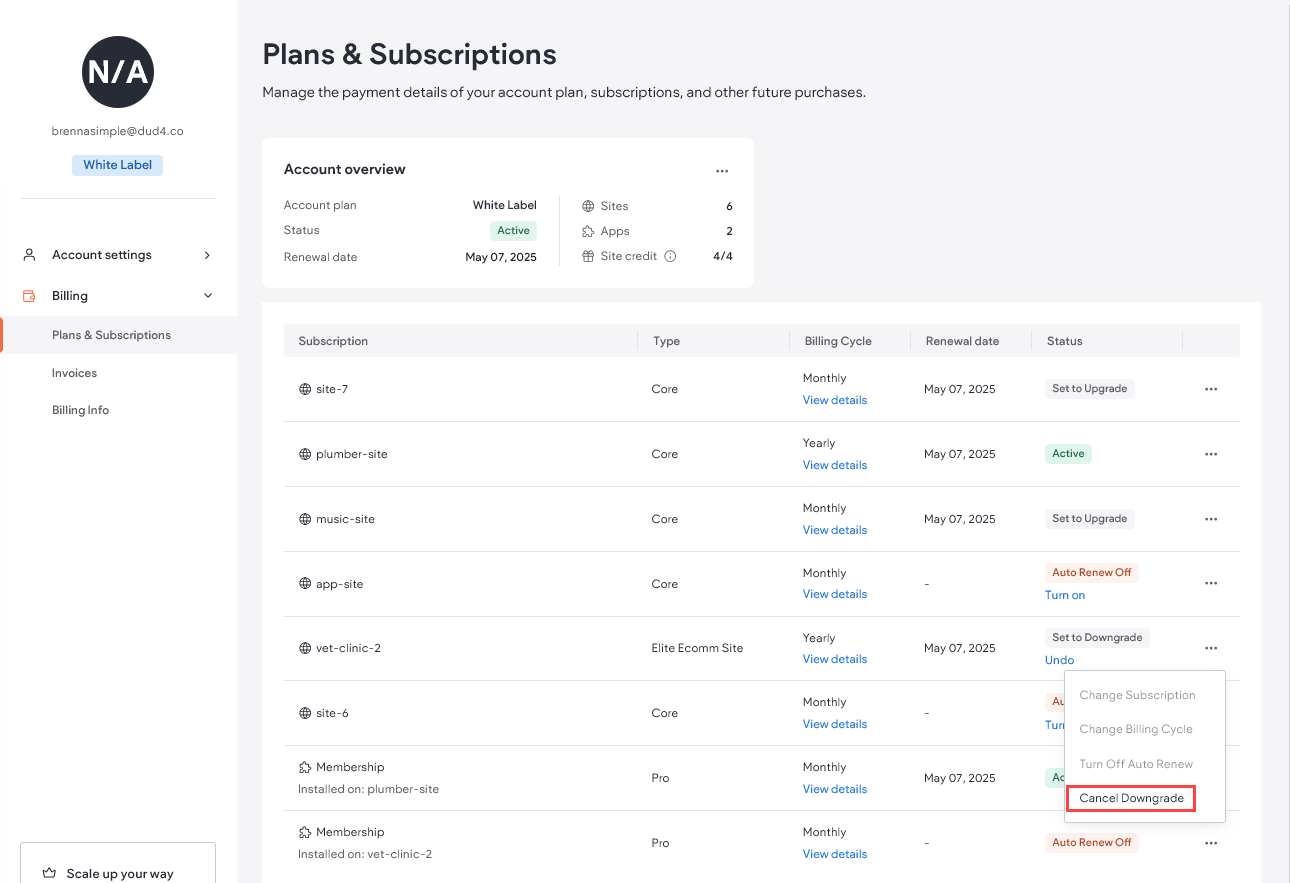The height and width of the screenshot is (883, 1290).
Task: Open the ellipsis menu for the app-site row
Action: coord(1211,583)
